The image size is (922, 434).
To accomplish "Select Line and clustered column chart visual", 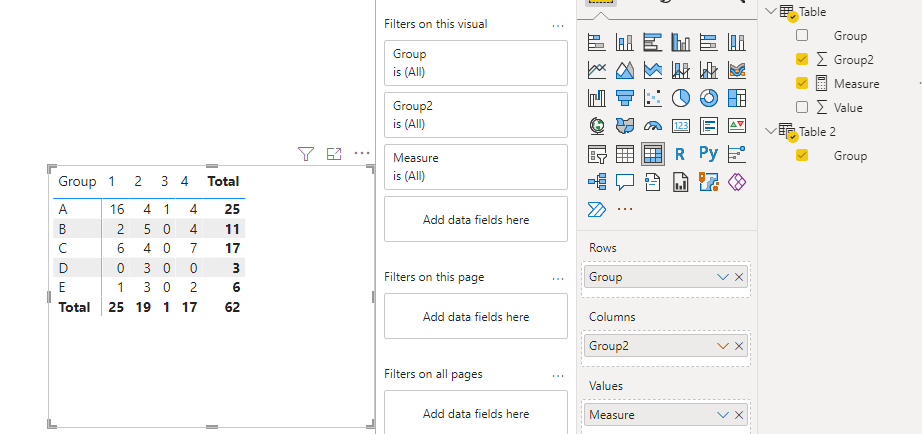I will point(709,70).
